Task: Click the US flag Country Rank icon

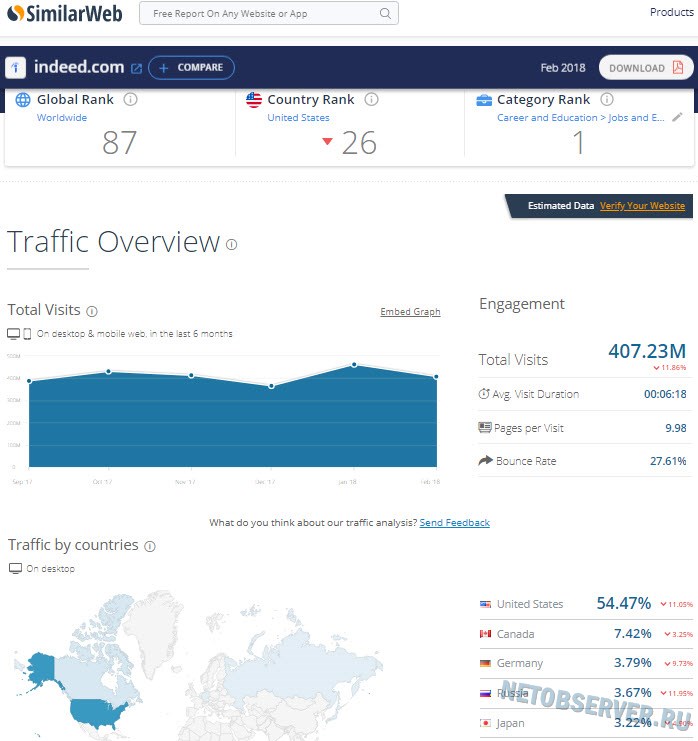Action: (254, 100)
